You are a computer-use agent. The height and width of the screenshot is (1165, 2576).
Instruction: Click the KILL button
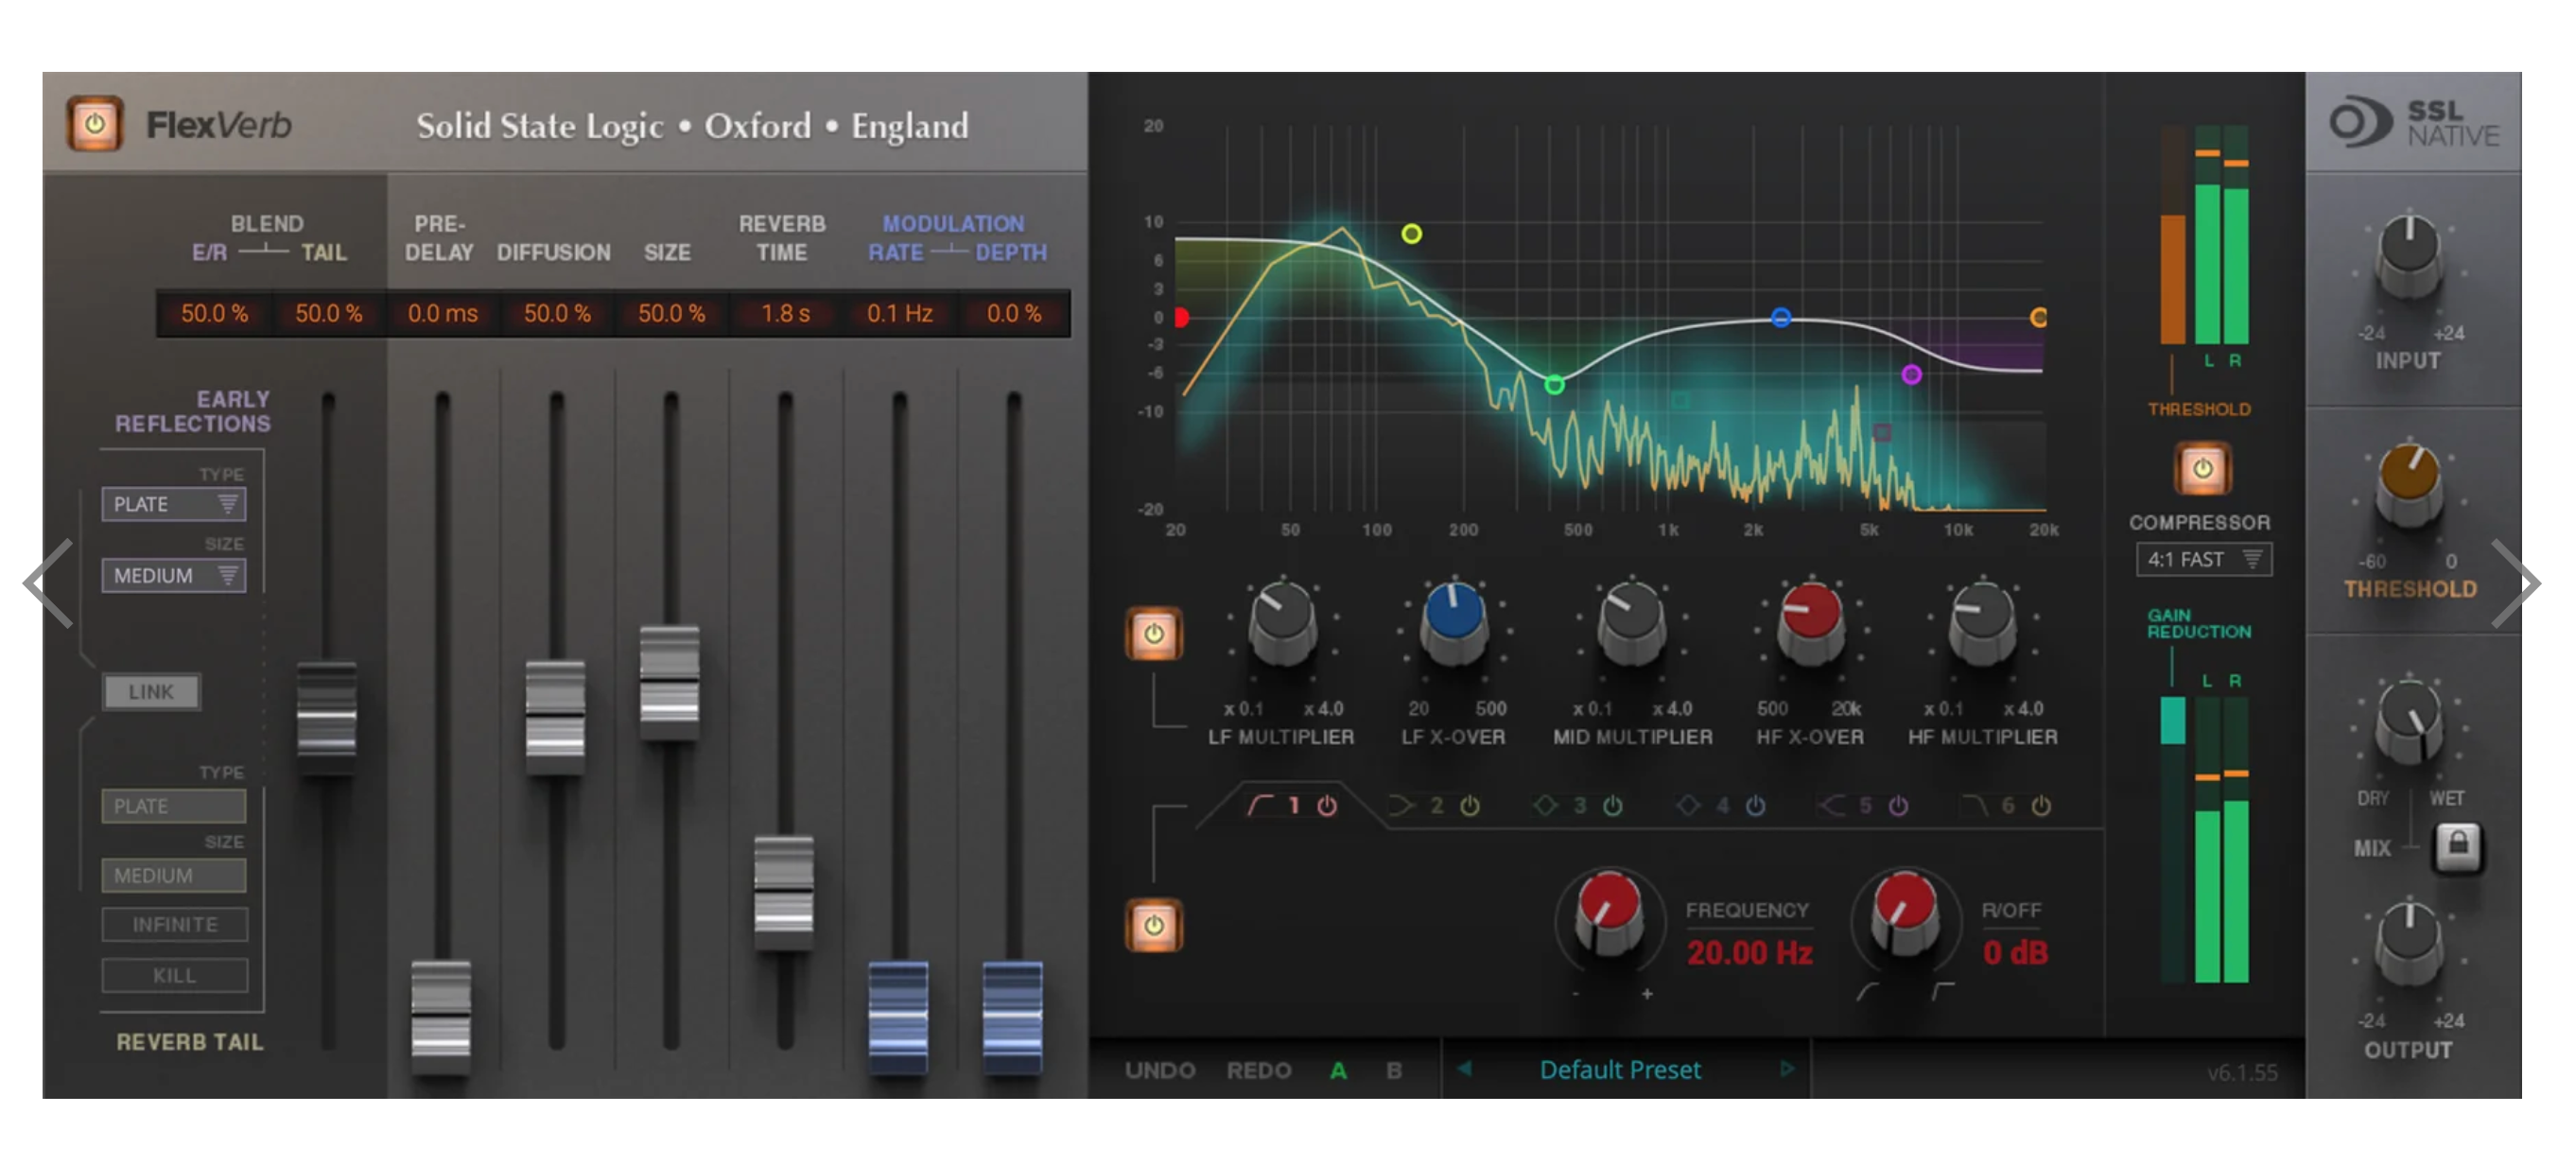click(175, 976)
